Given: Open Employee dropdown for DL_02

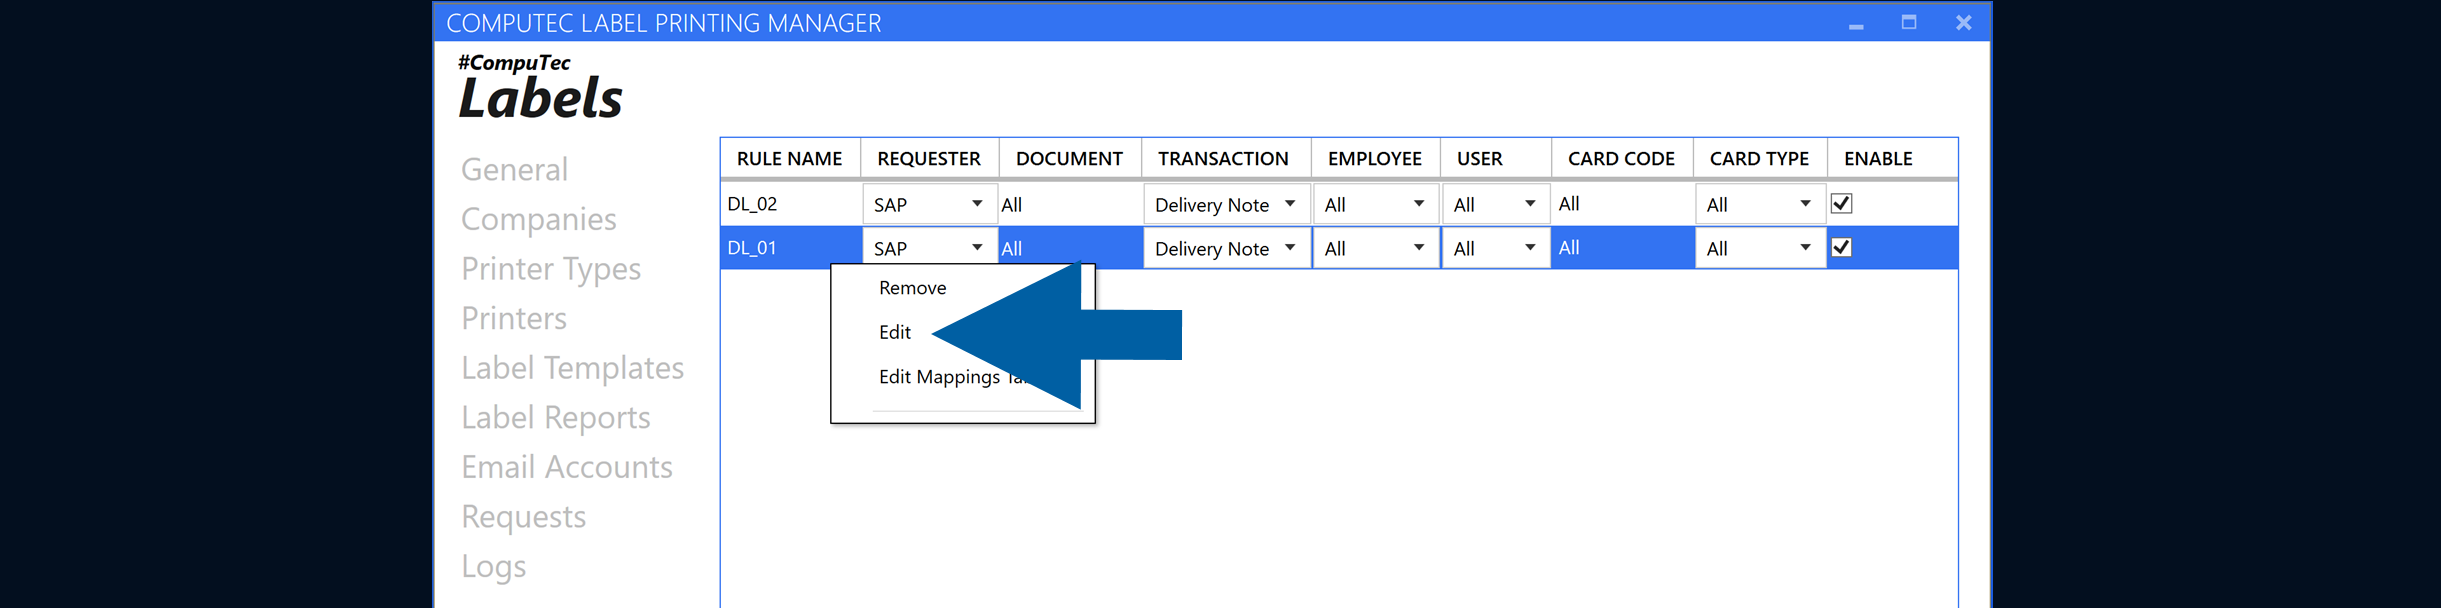Looking at the screenshot, I should tap(1376, 204).
